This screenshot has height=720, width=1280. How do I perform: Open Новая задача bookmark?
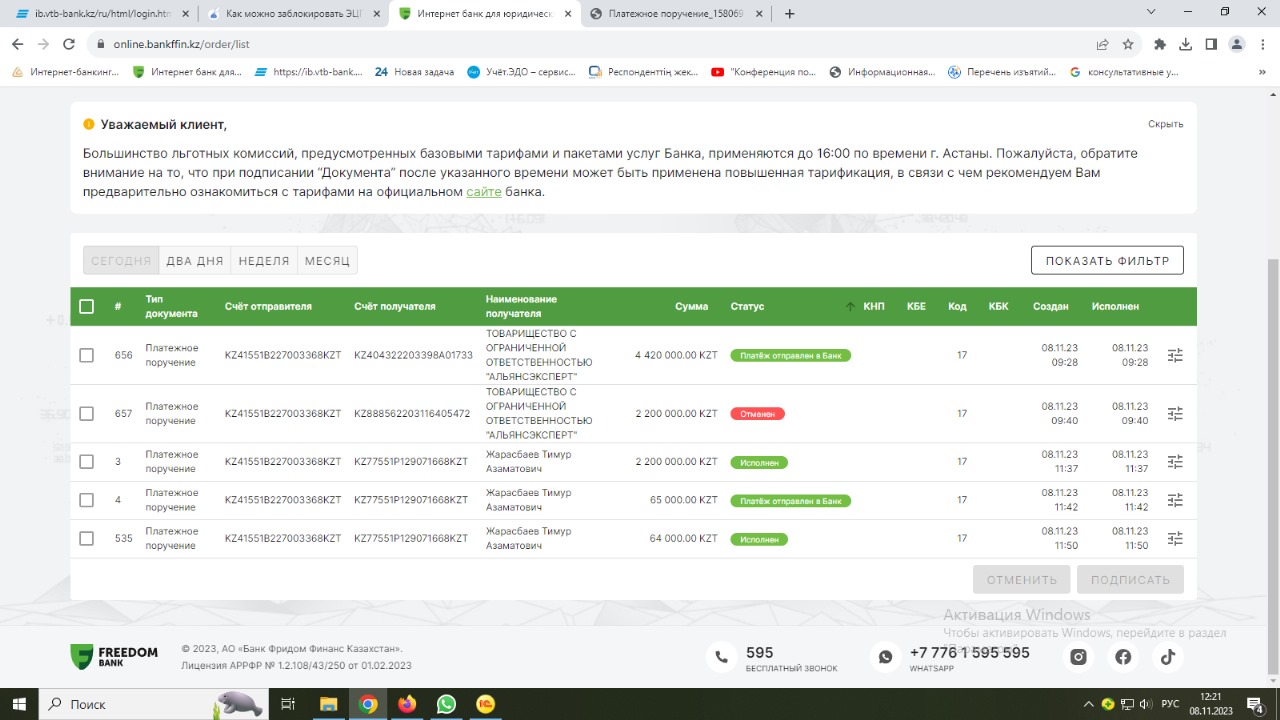coord(414,72)
